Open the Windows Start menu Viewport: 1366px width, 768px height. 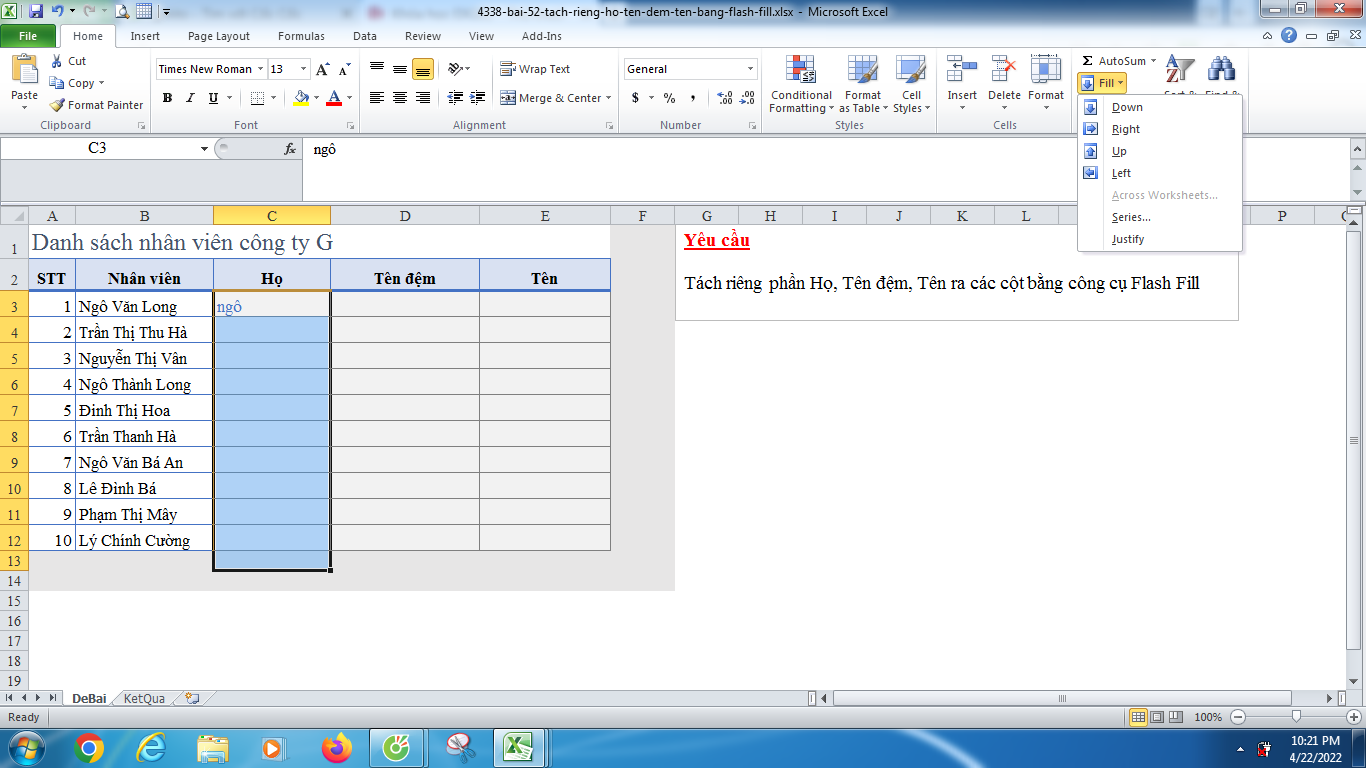pyautogui.click(x=25, y=748)
